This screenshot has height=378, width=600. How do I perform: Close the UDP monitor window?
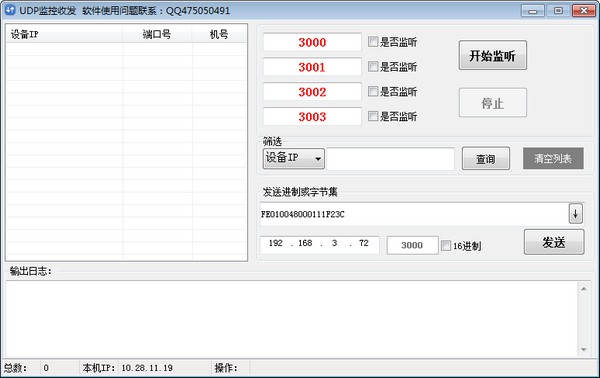(x=584, y=11)
